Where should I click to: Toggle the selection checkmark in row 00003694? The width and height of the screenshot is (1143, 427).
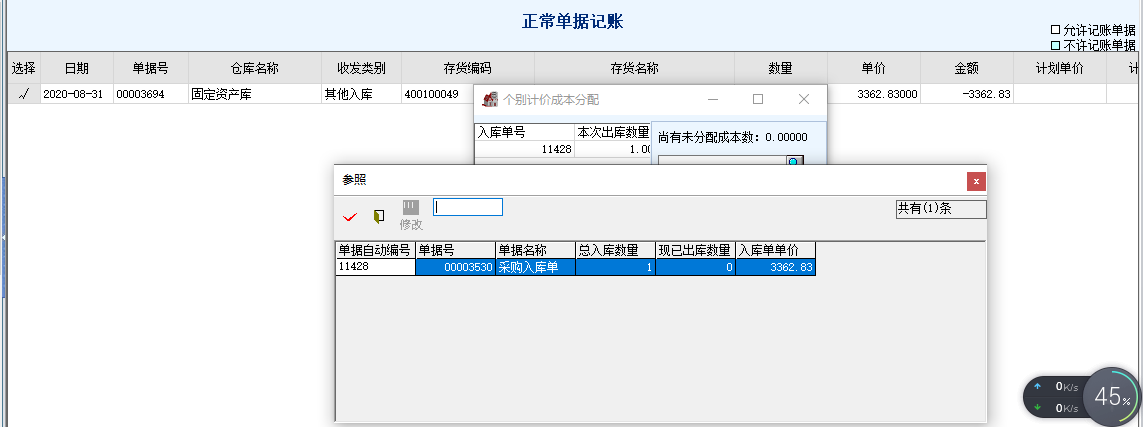tap(24, 94)
